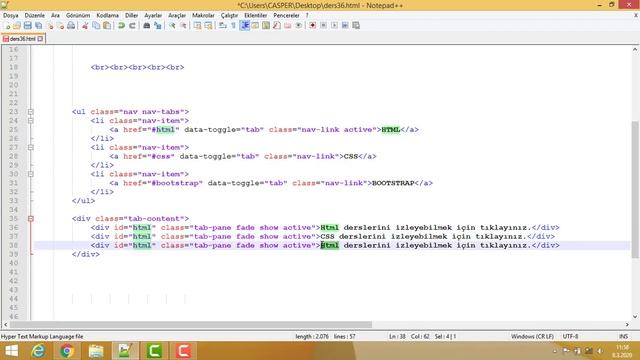Collapse the li fold at line 27

[31, 147]
